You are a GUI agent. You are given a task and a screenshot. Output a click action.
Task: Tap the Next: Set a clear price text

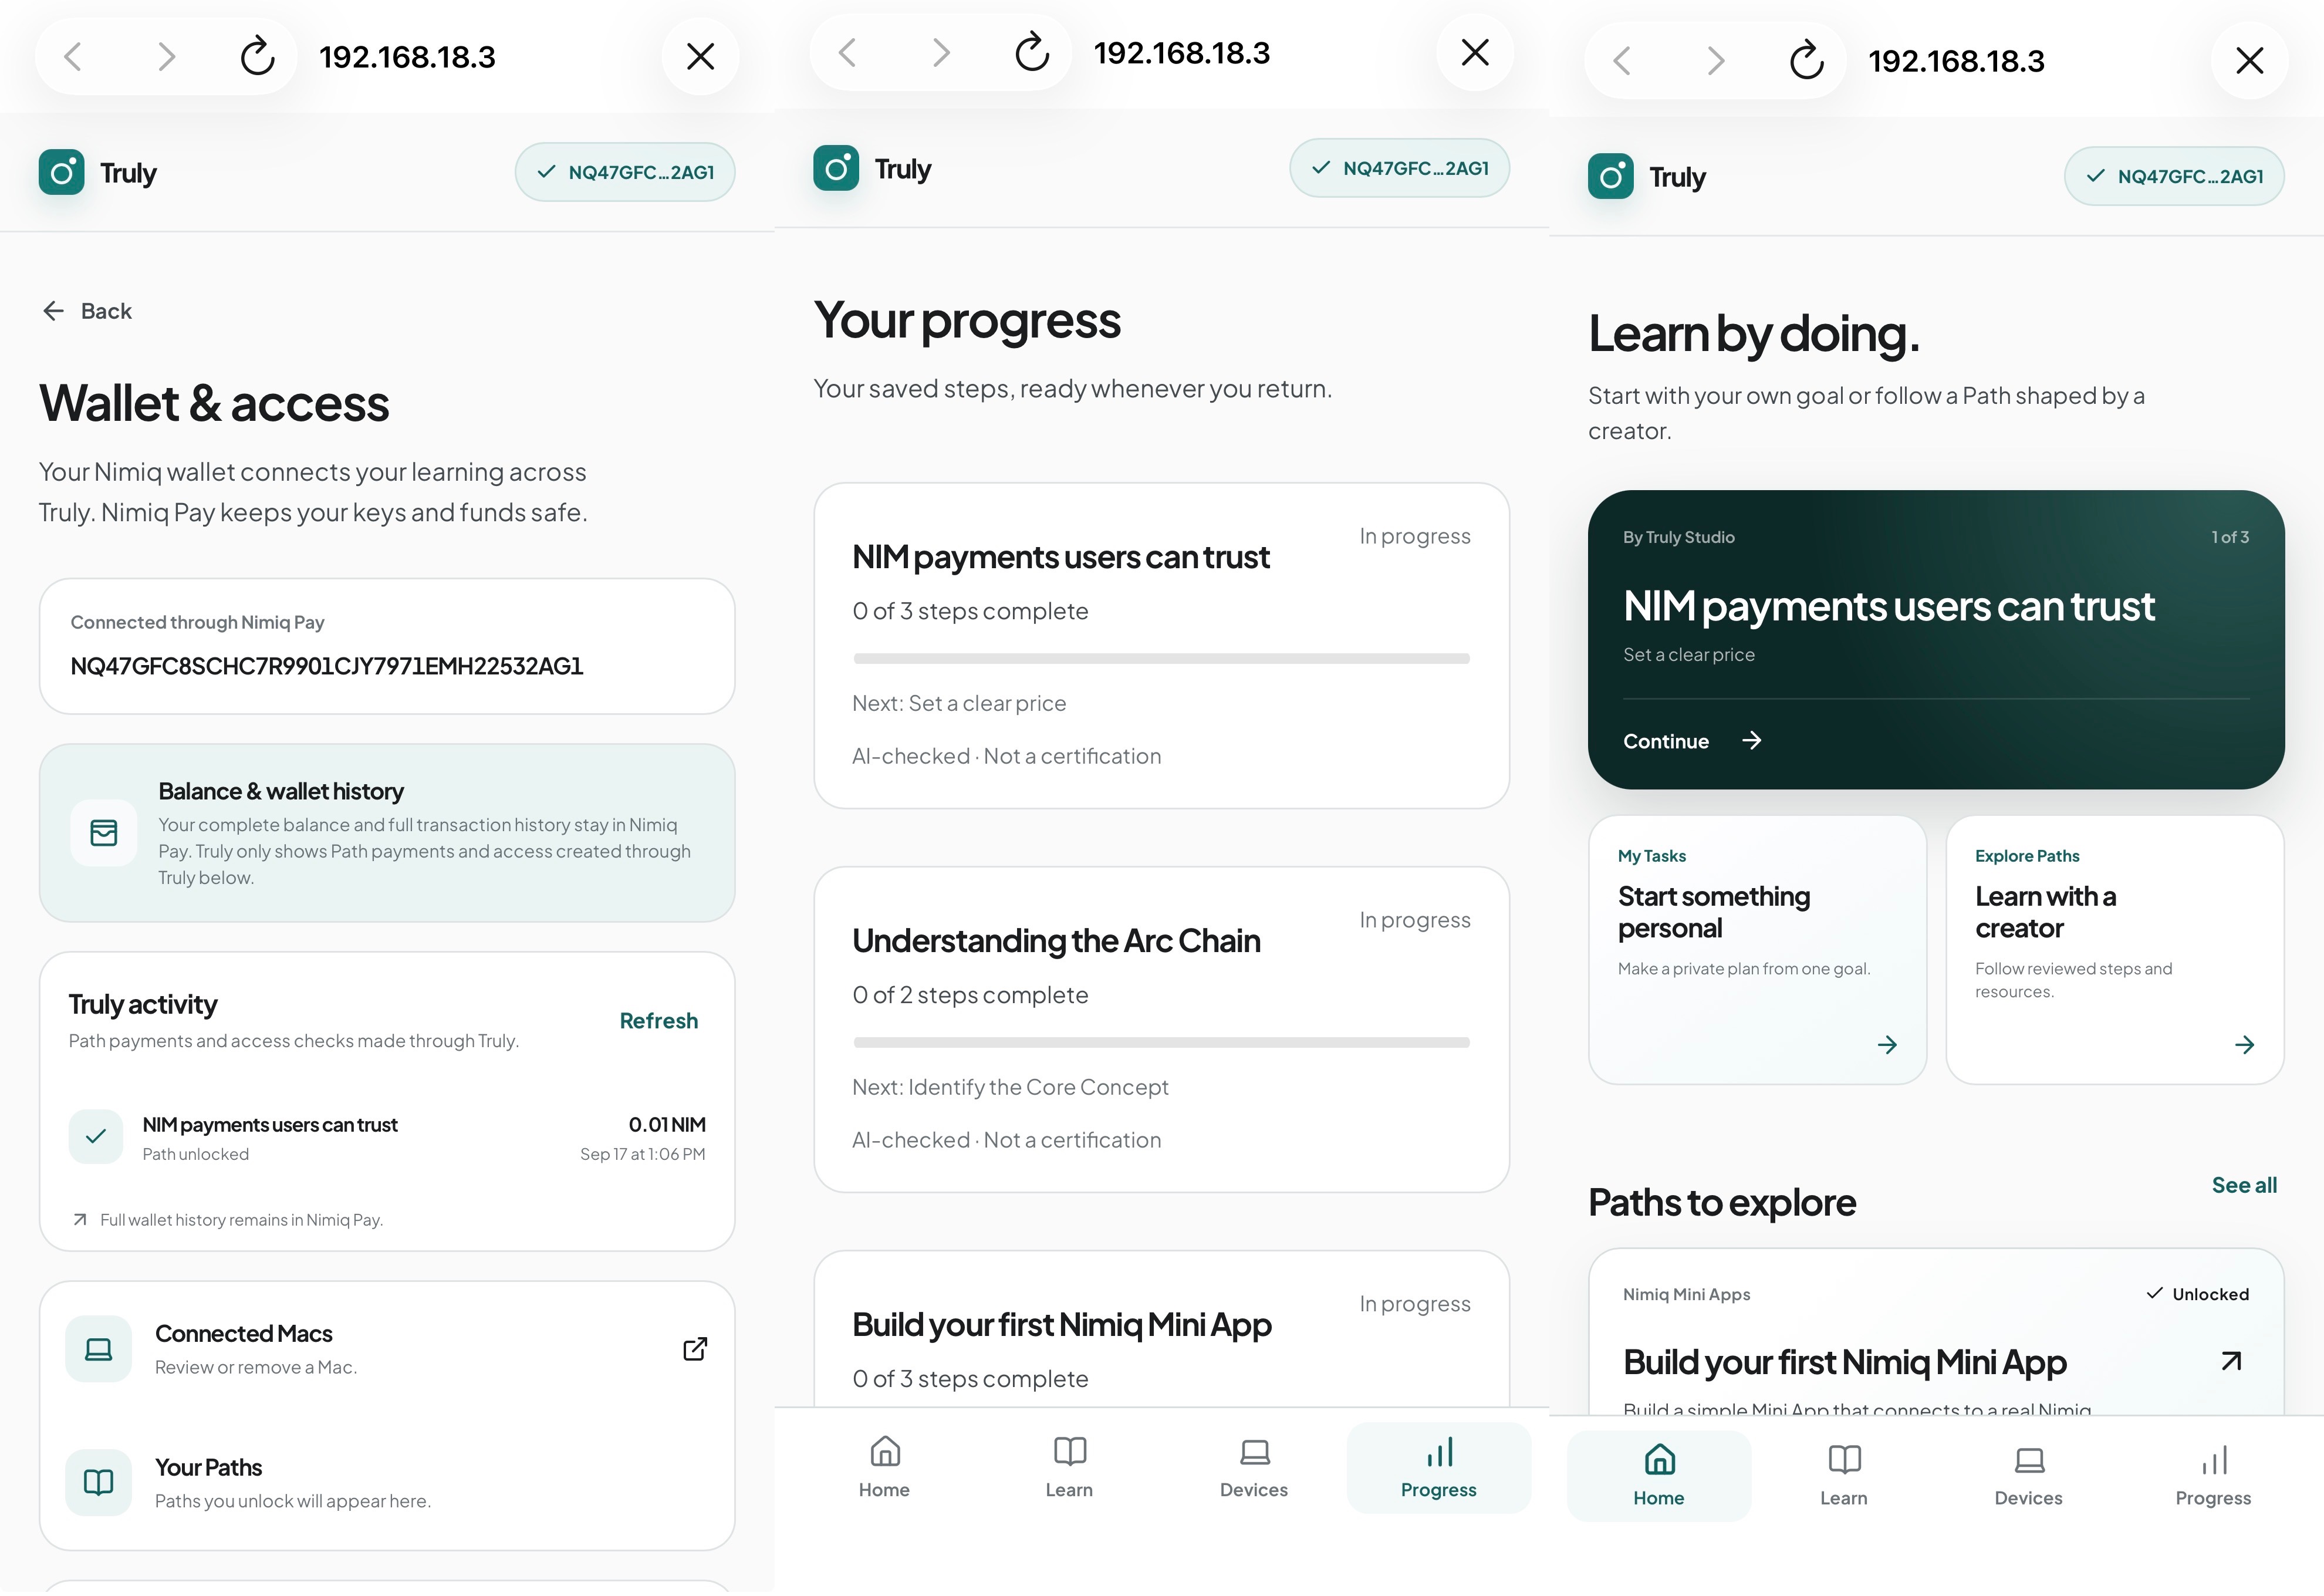tap(959, 703)
